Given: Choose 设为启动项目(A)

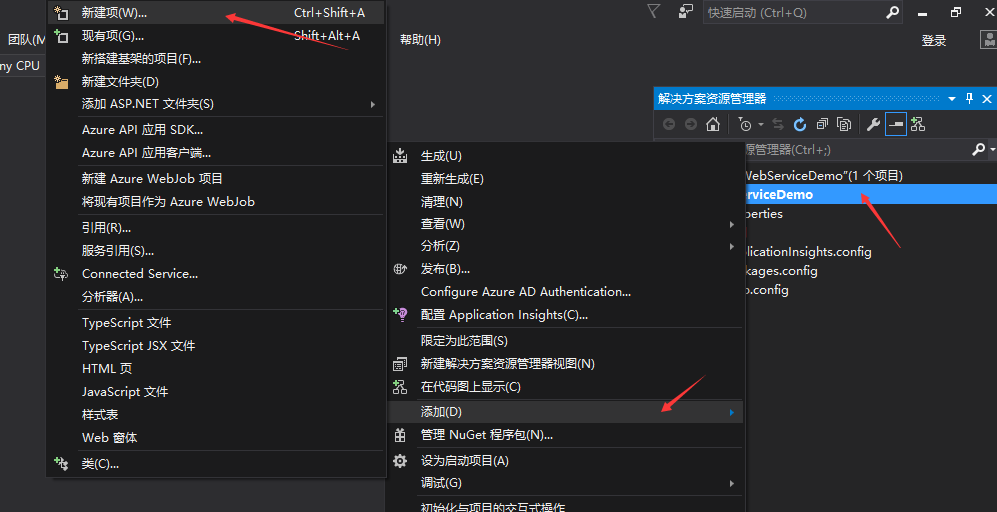Looking at the screenshot, I should click(x=565, y=460).
